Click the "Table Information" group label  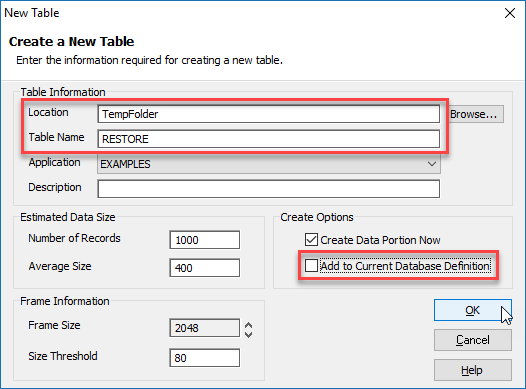click(x=63, y=92)
